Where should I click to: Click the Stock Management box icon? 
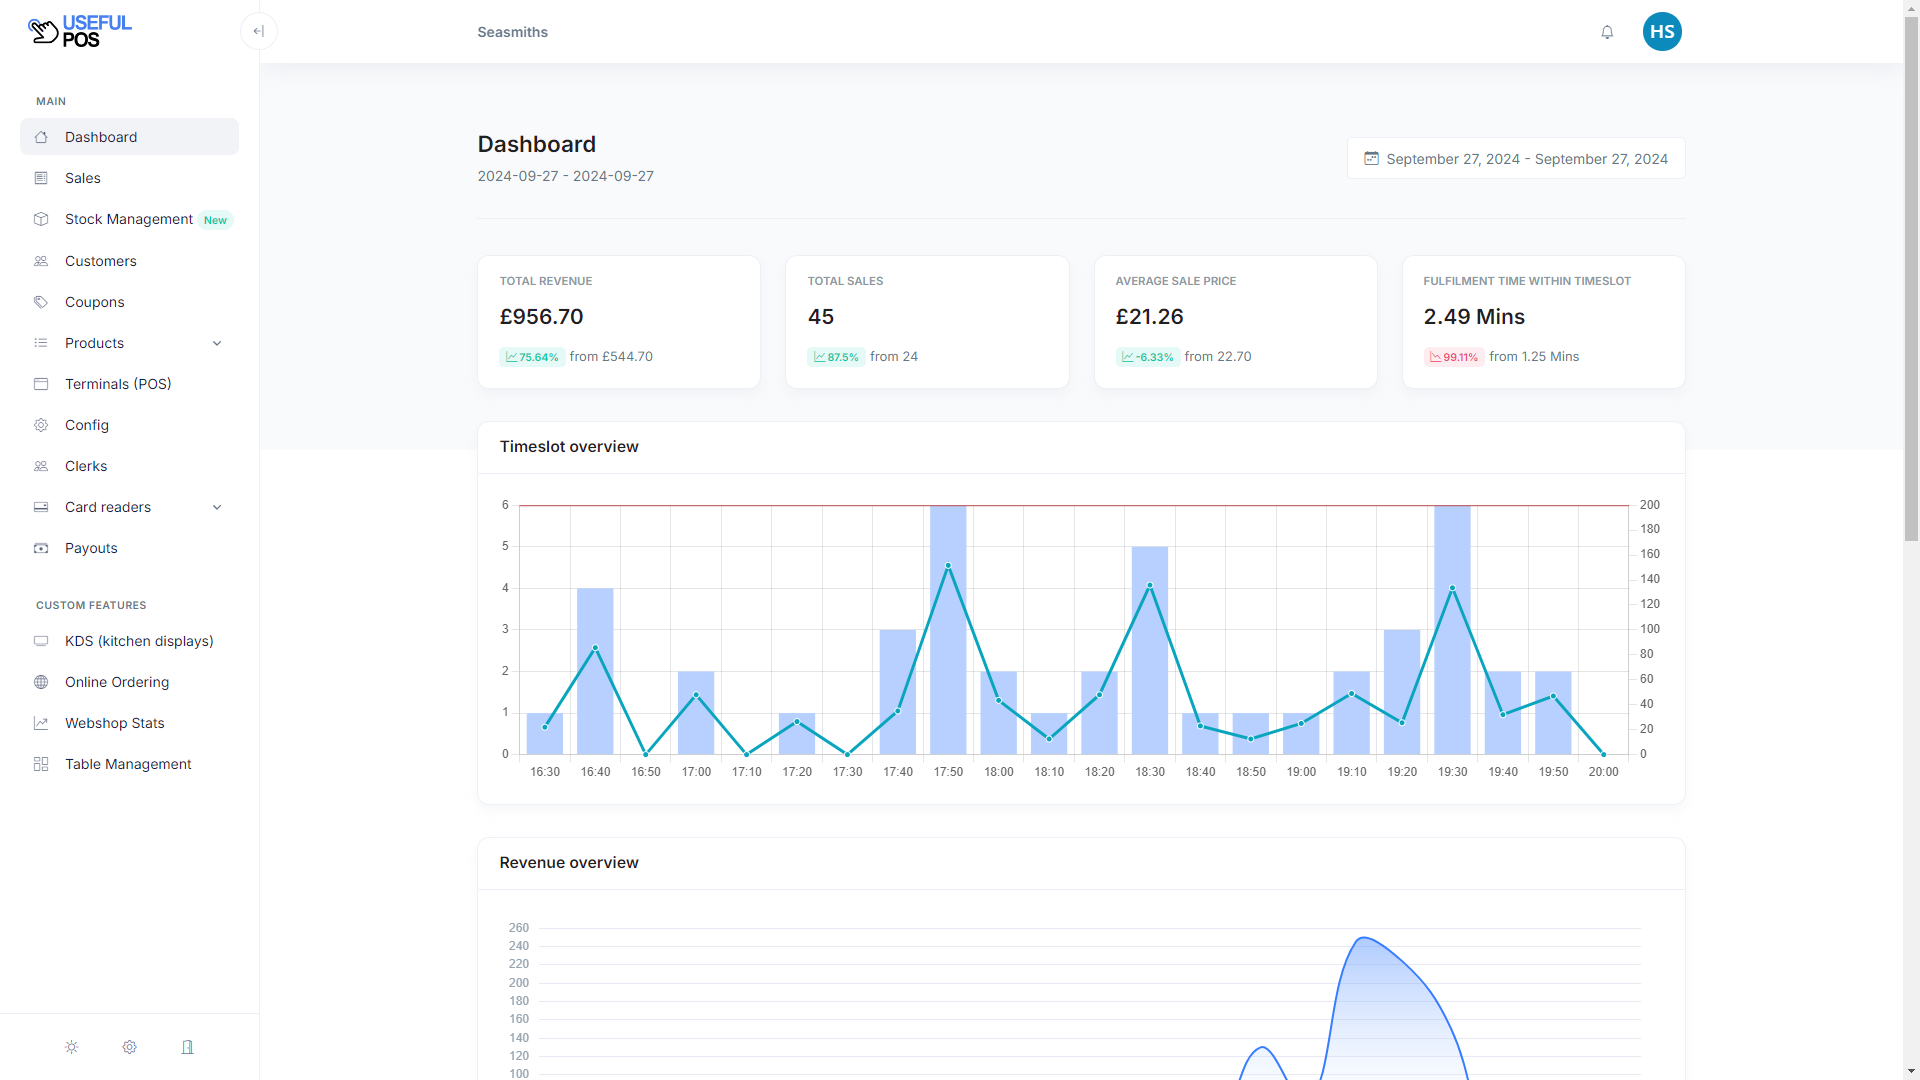point(41,219)
